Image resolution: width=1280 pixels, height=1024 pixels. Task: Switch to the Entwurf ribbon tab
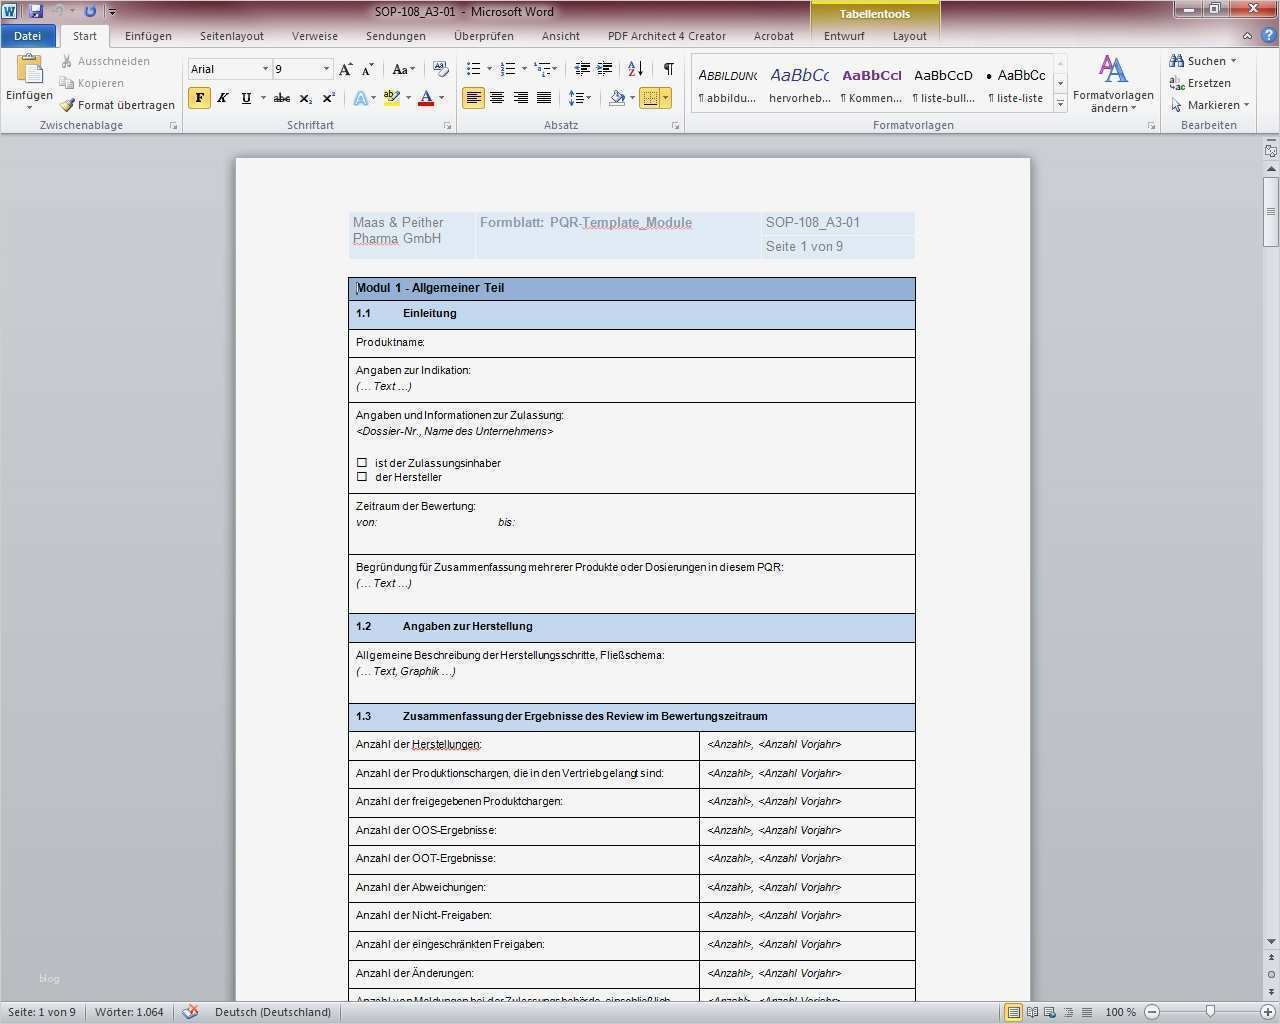(x=843, y=36)
